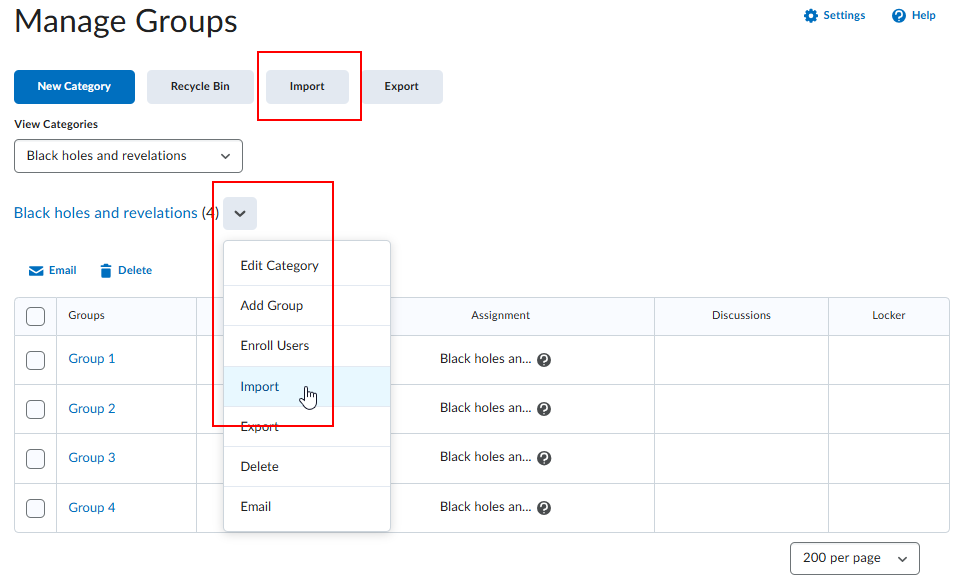
Task: Click the Settings gear icon
Action: point(811,16)
